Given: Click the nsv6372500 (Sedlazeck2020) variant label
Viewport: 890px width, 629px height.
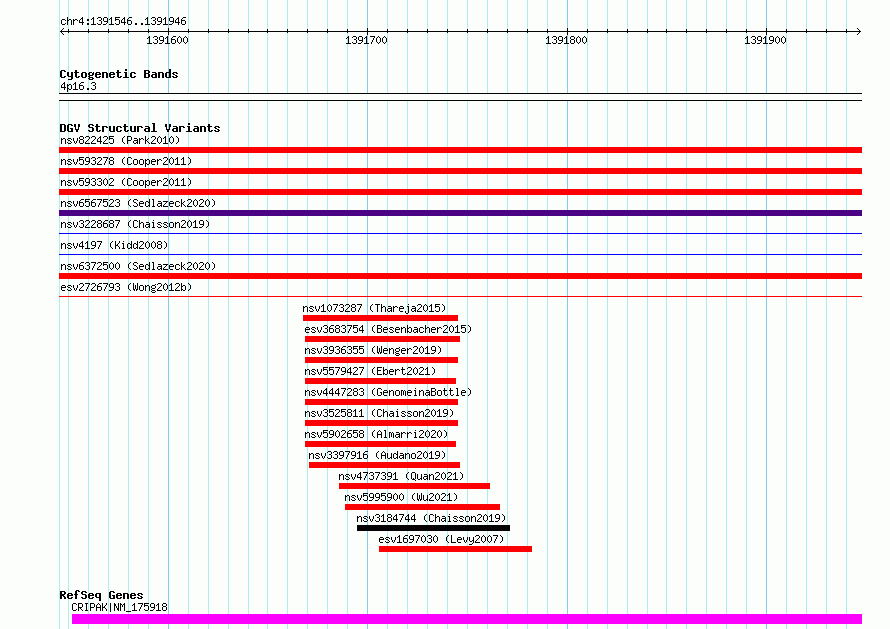Looking at the screenshot, I should pyautogui.click(x=138, y=266).
